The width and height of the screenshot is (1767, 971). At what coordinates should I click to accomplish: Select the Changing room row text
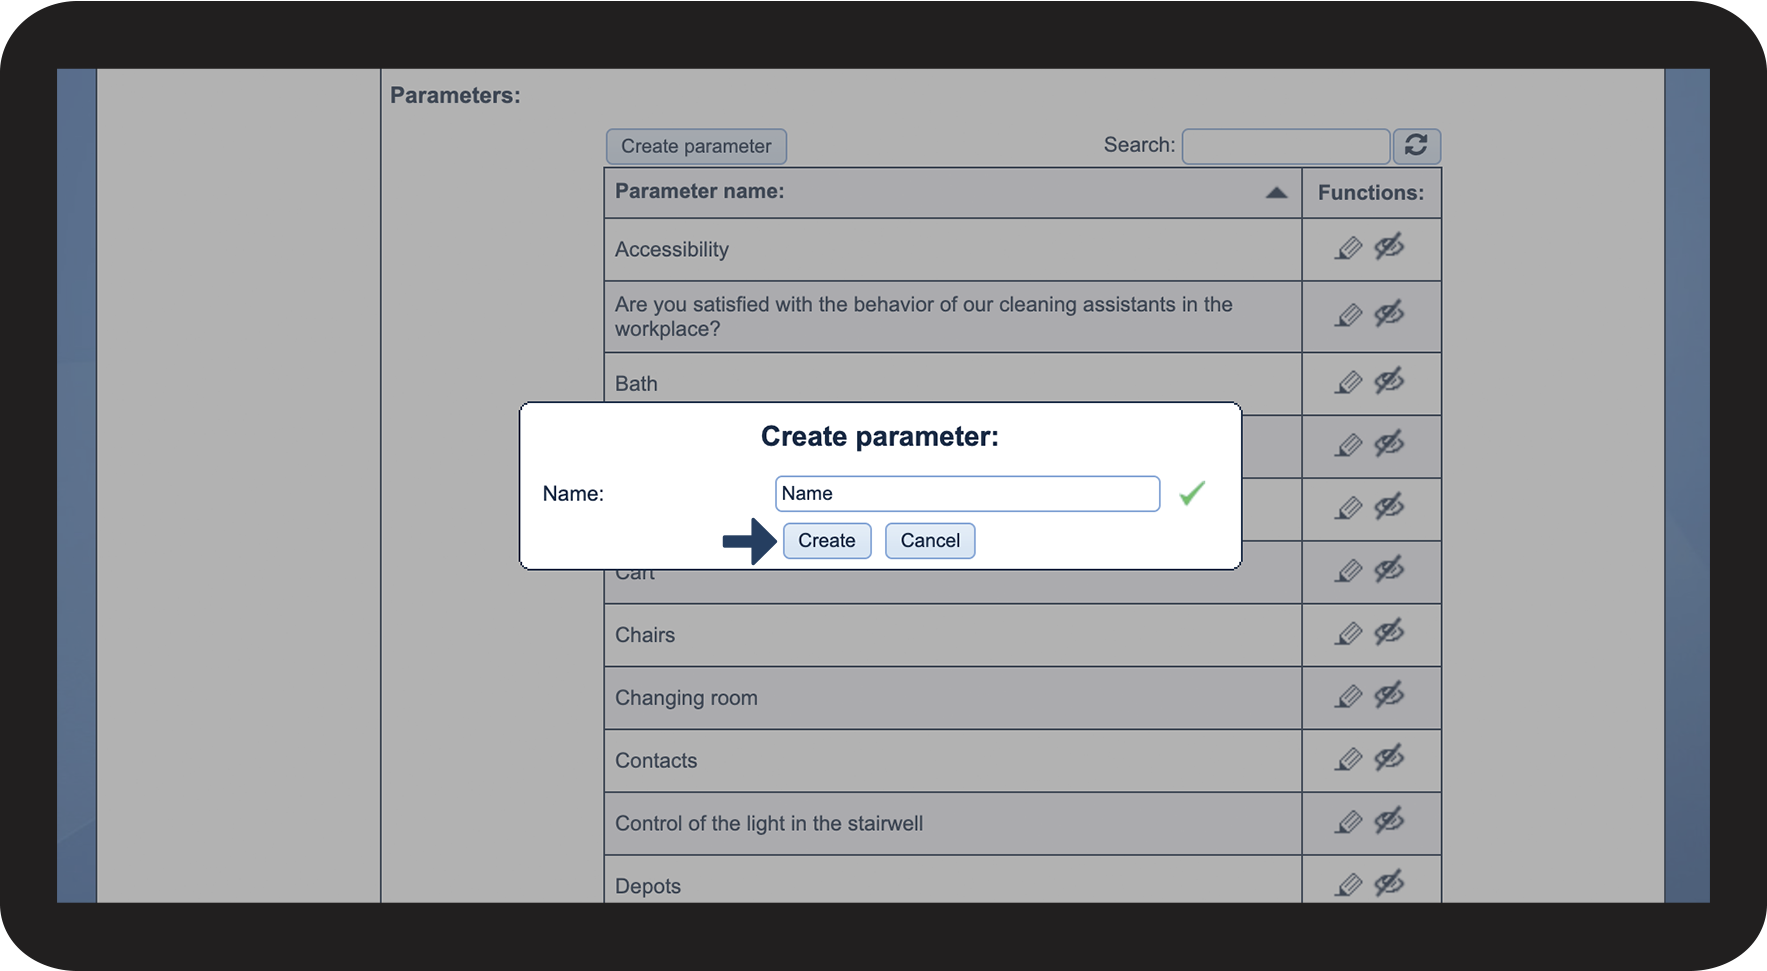click(686, 698)
